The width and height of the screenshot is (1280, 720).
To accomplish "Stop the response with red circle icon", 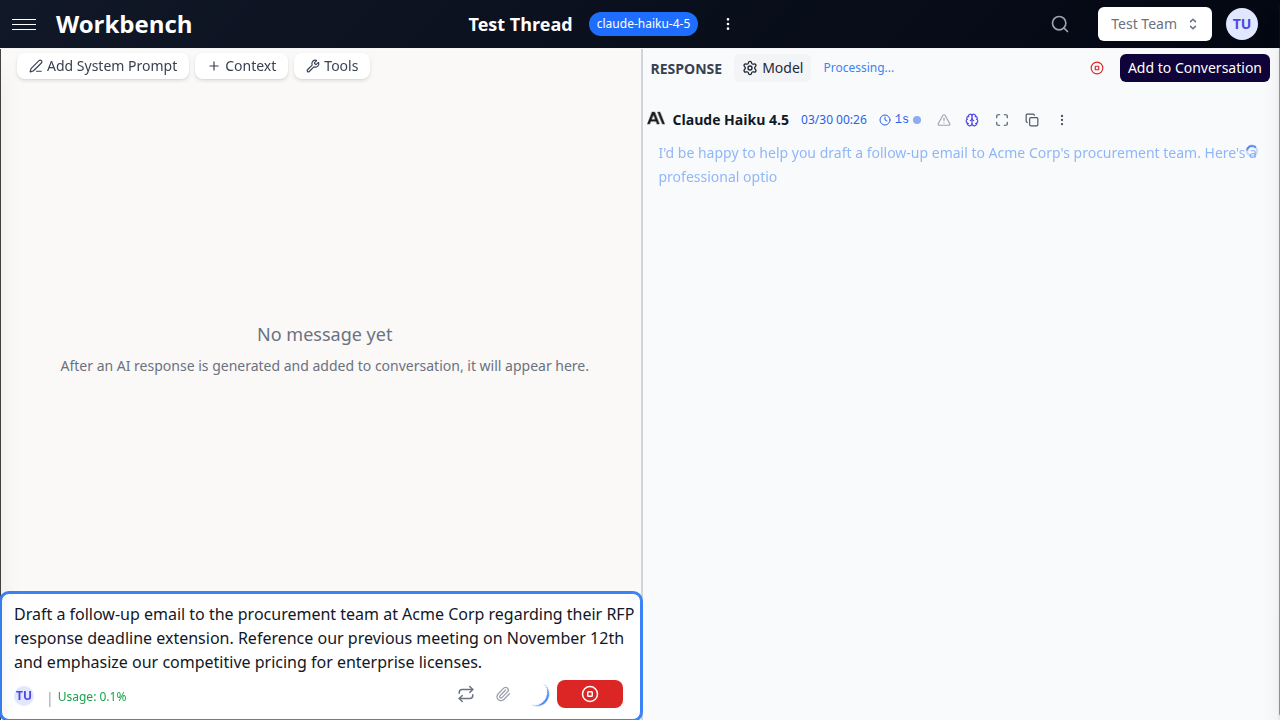I will pyautogui.click(x=1097, y=68).
